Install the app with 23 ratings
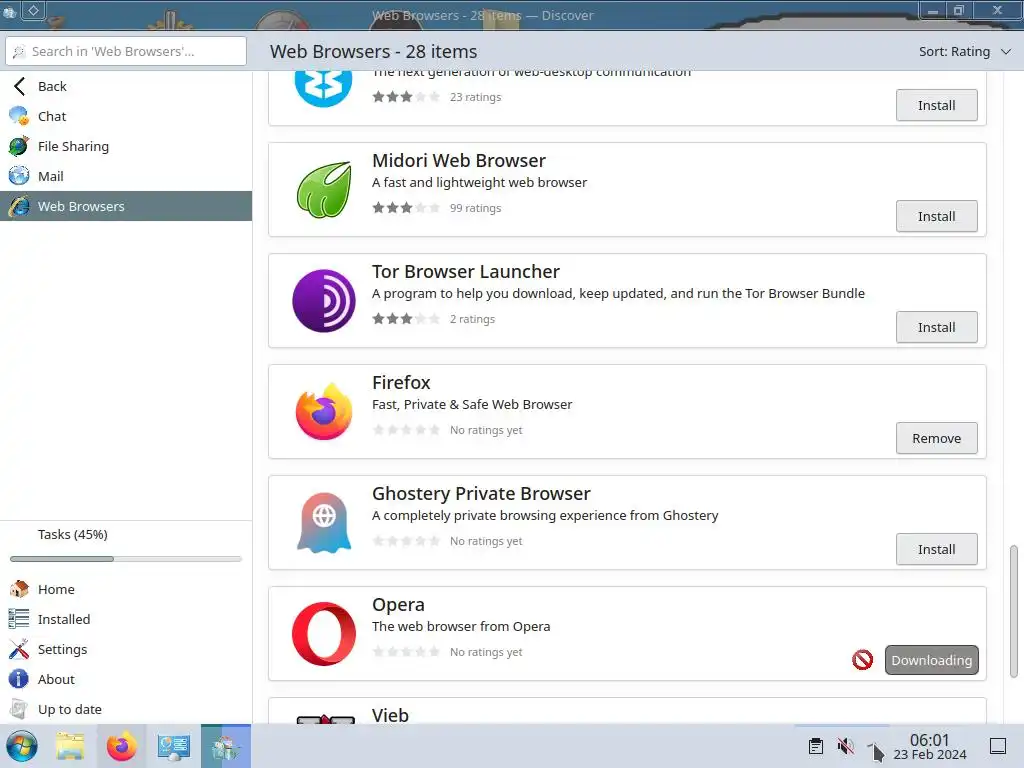The height and width of the screenshot is (768, 1024). [936, 105]
